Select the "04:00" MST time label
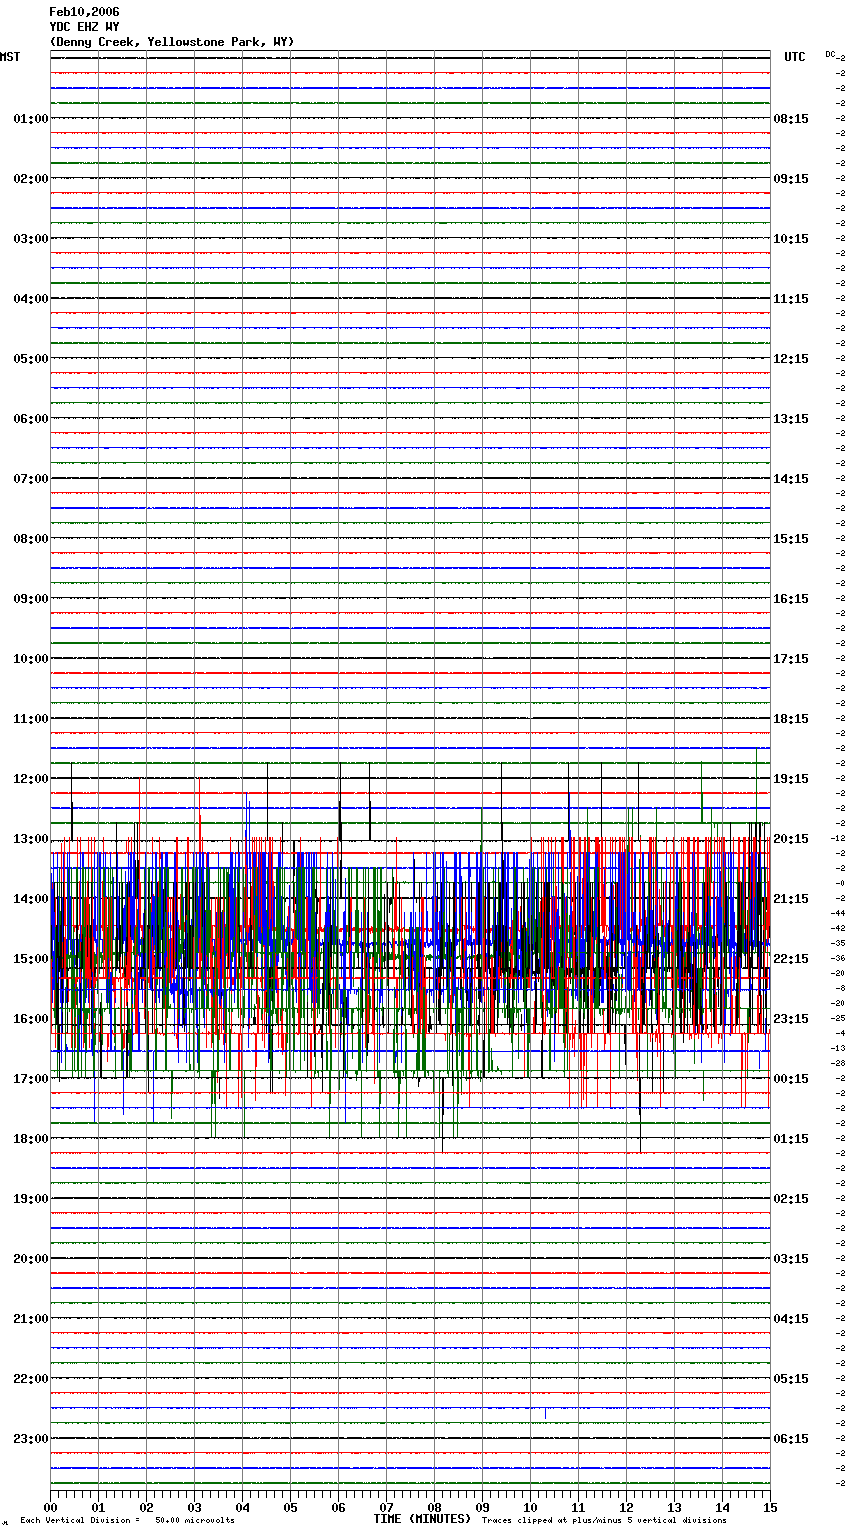This screenshot has height=1534, width=850. [x=31, y=299]
